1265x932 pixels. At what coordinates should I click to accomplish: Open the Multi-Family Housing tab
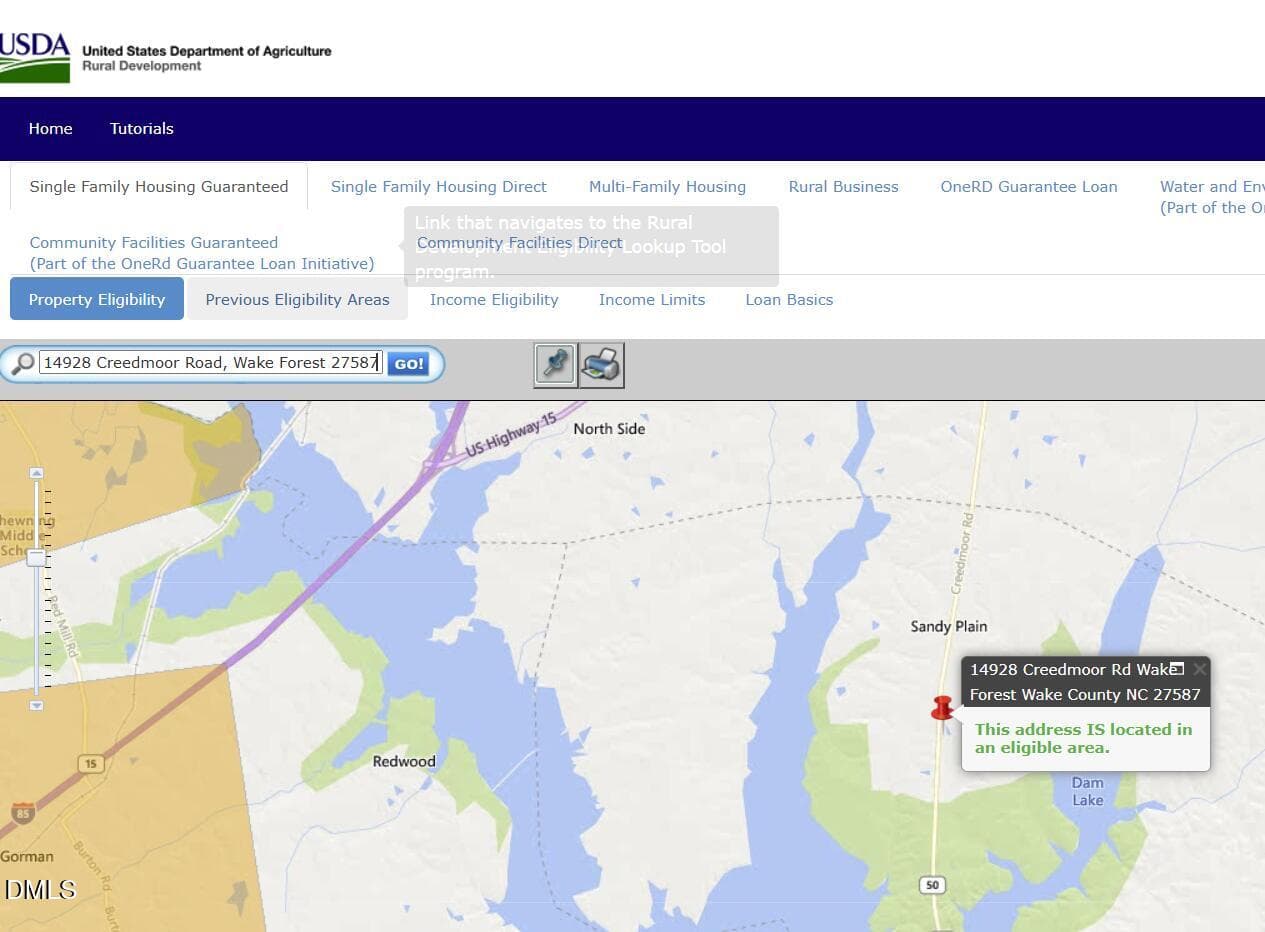[x=667, y=187]
